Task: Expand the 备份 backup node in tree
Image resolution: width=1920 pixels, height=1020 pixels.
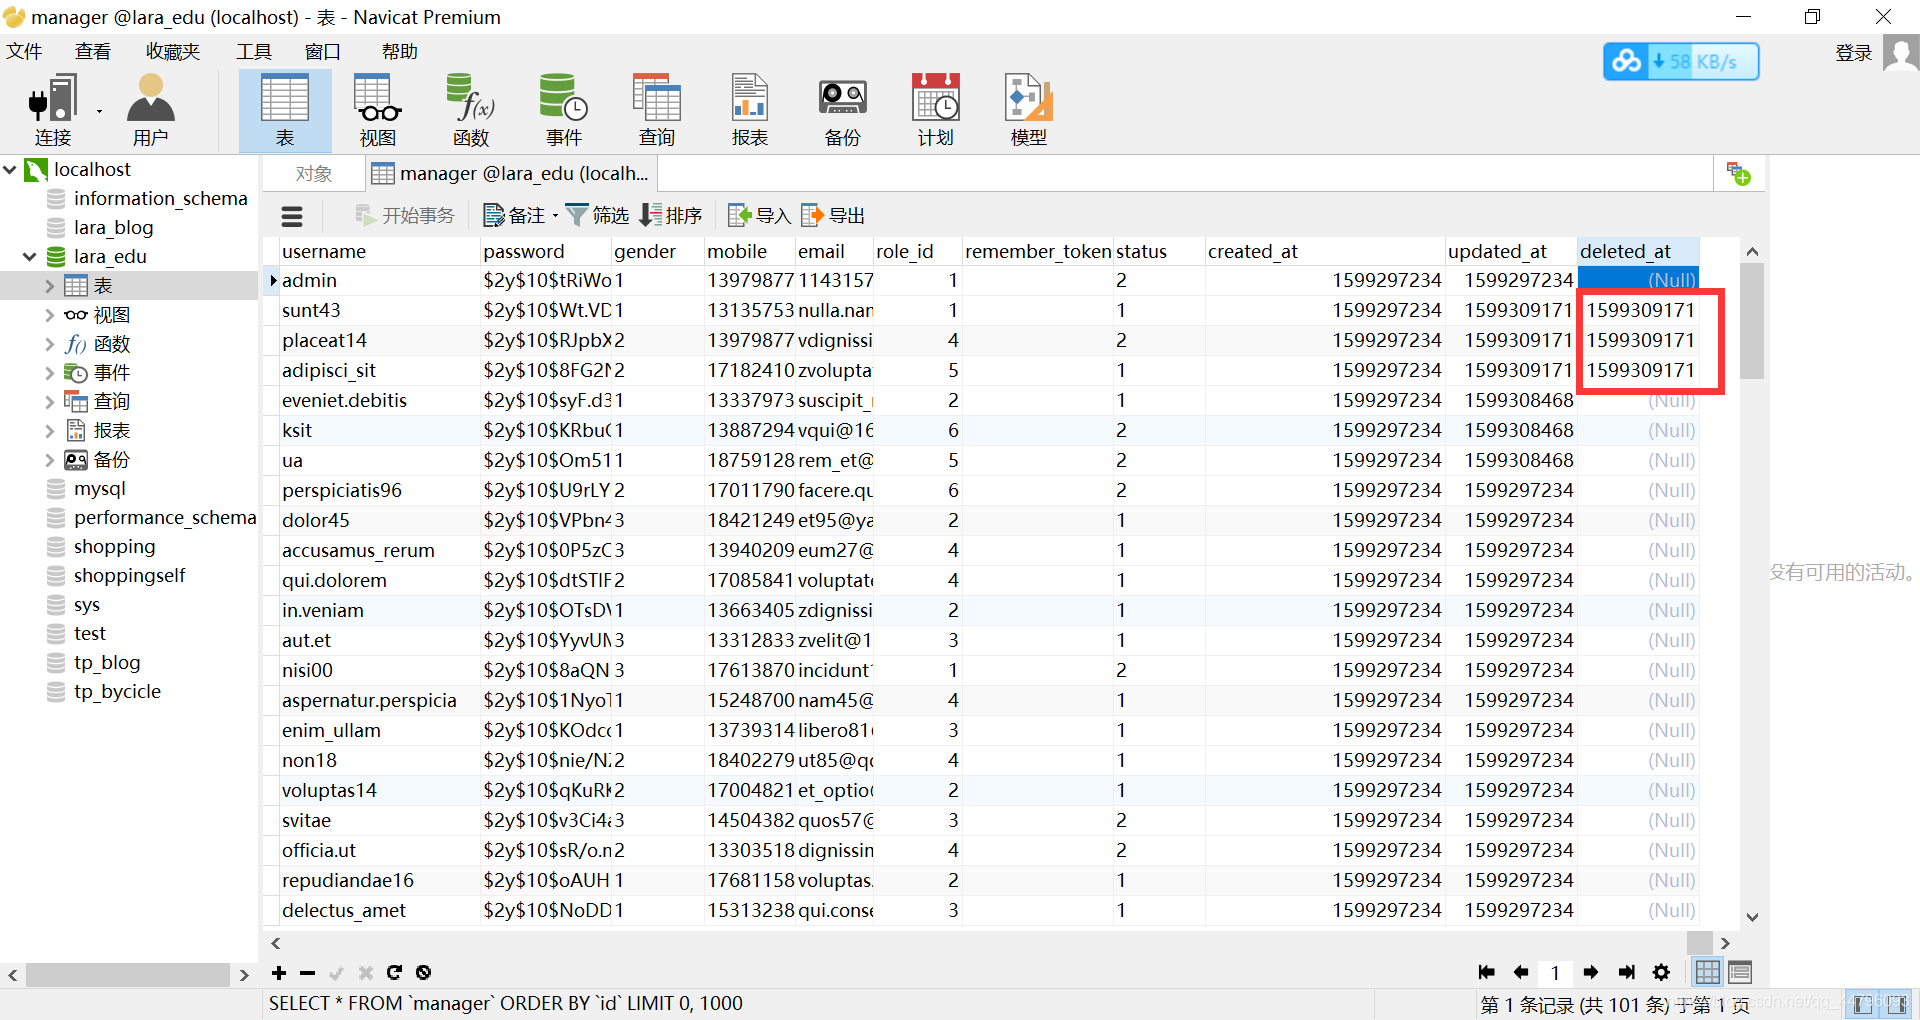Action: tap(49, 460)
